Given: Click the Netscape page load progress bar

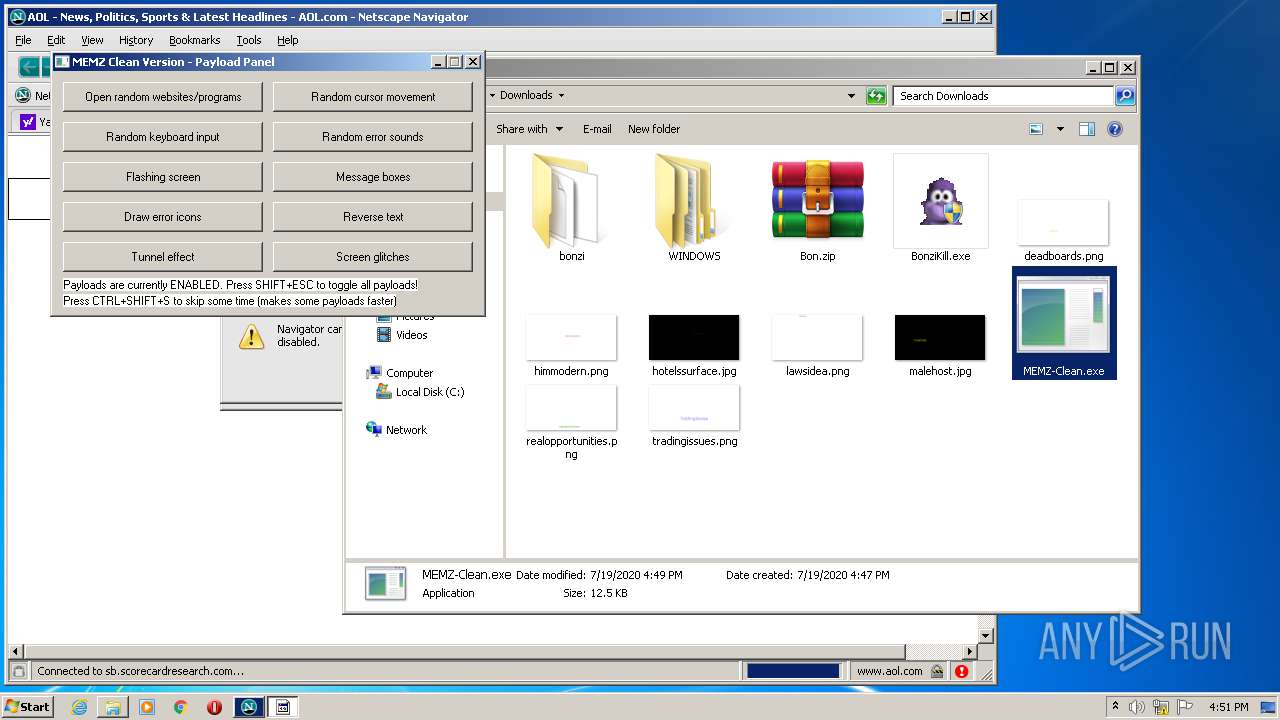Looking at the screenshot, I should [x=793, y=671].
